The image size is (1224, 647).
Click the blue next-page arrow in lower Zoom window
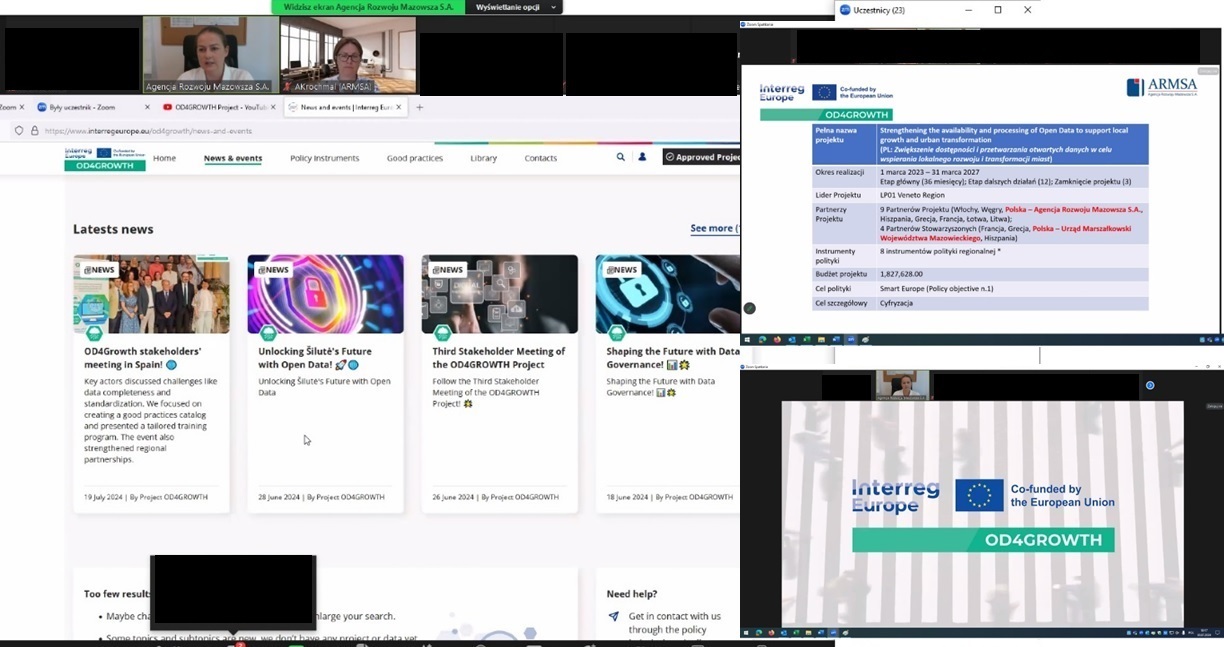pyautogui.click(x=1150, y=385)
